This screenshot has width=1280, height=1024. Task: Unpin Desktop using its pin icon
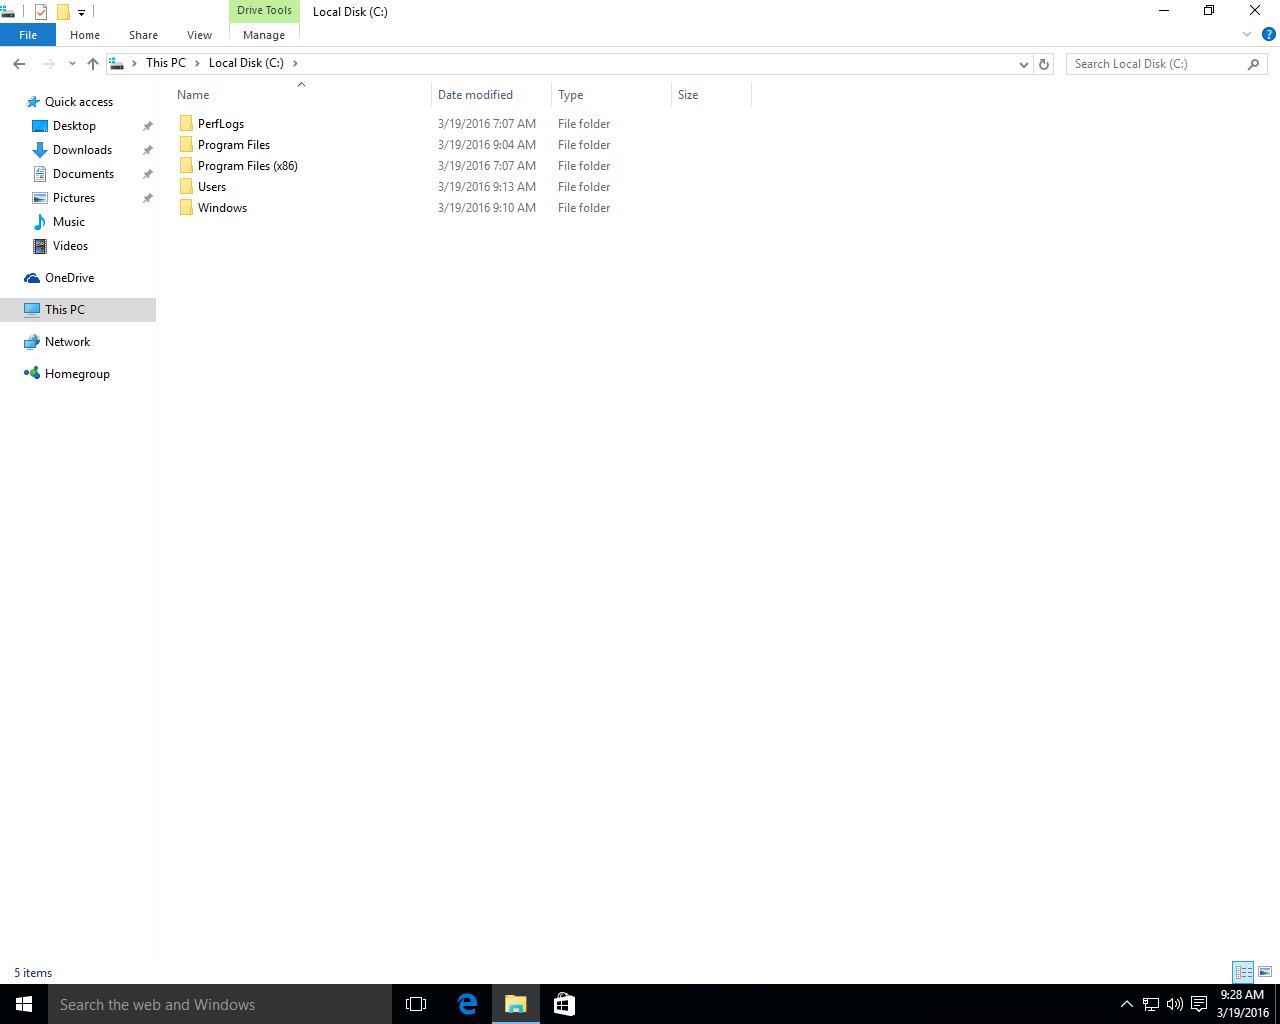(147, 126)
